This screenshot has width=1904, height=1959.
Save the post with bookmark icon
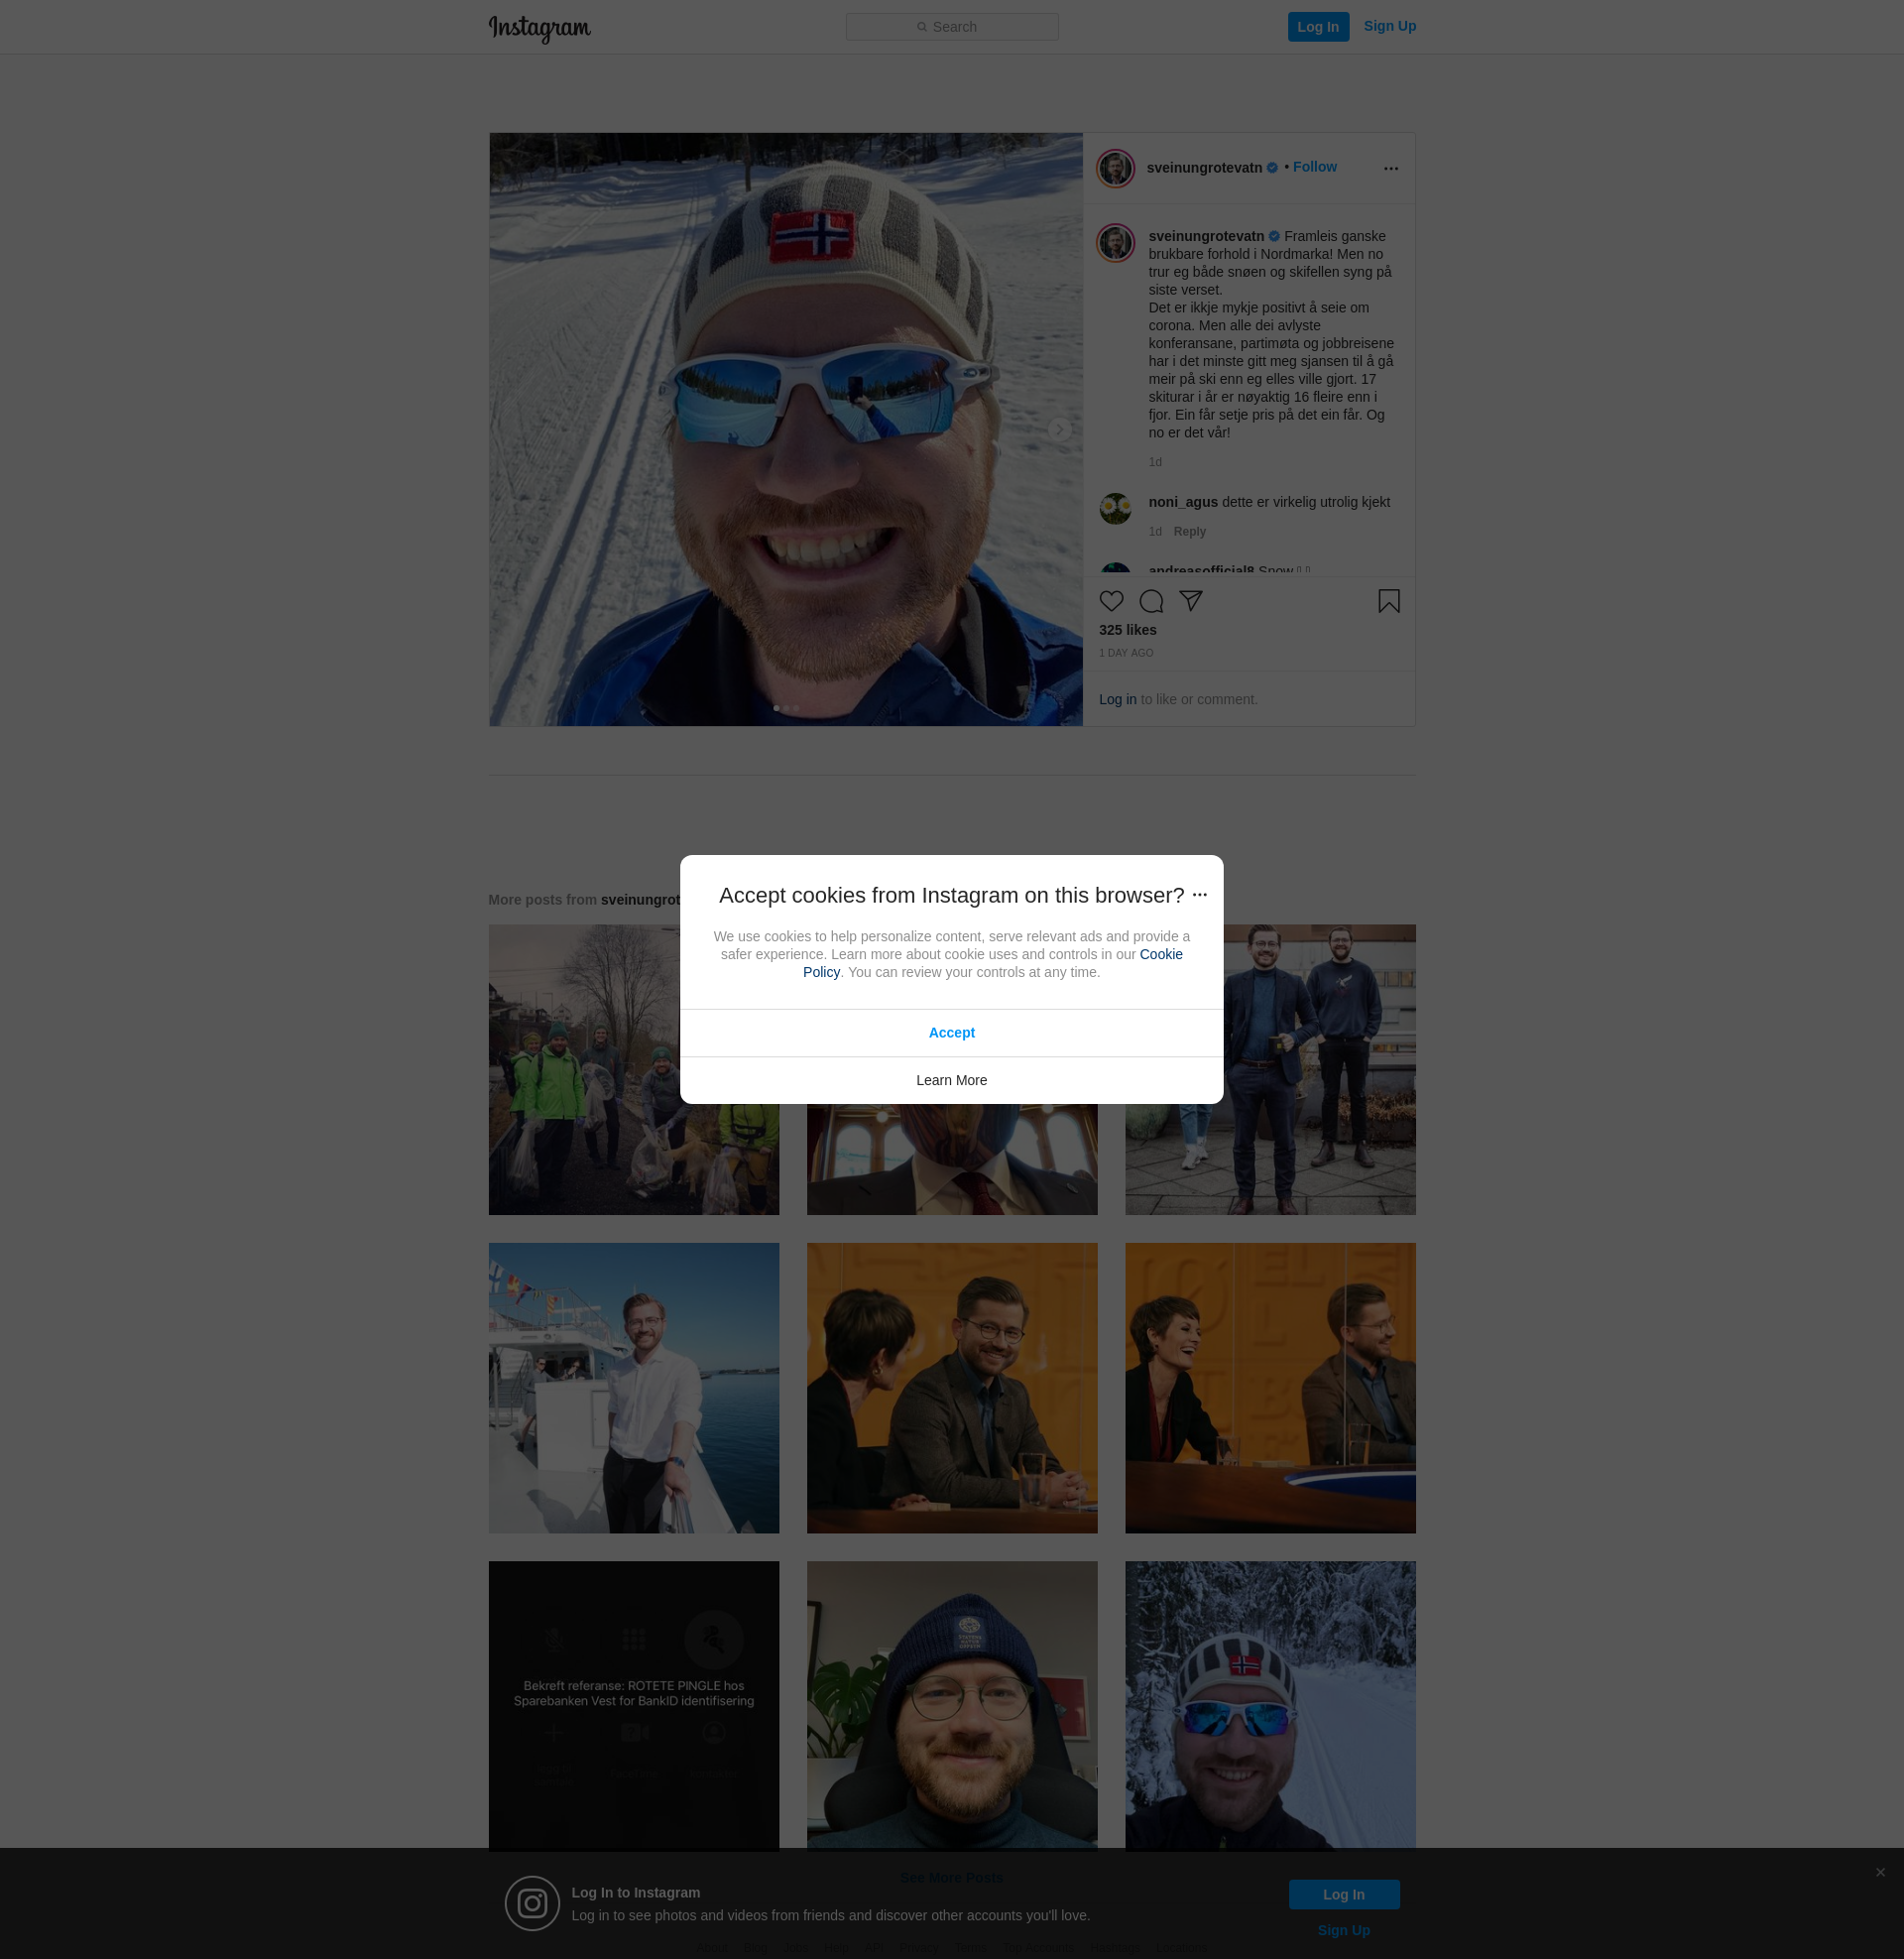pos(1388,601)
